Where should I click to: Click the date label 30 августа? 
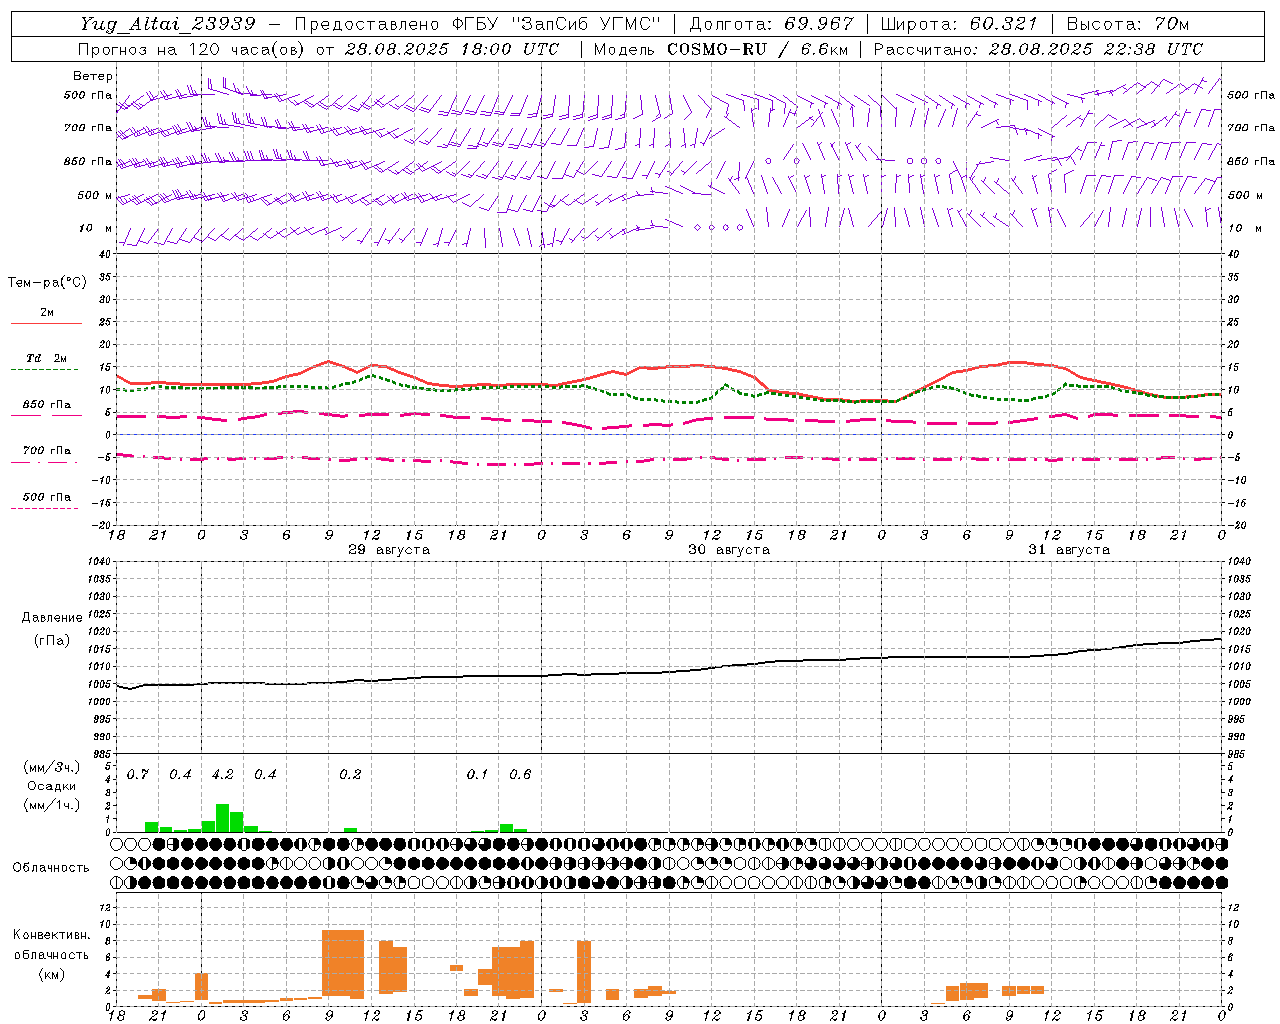click(729, 550)
